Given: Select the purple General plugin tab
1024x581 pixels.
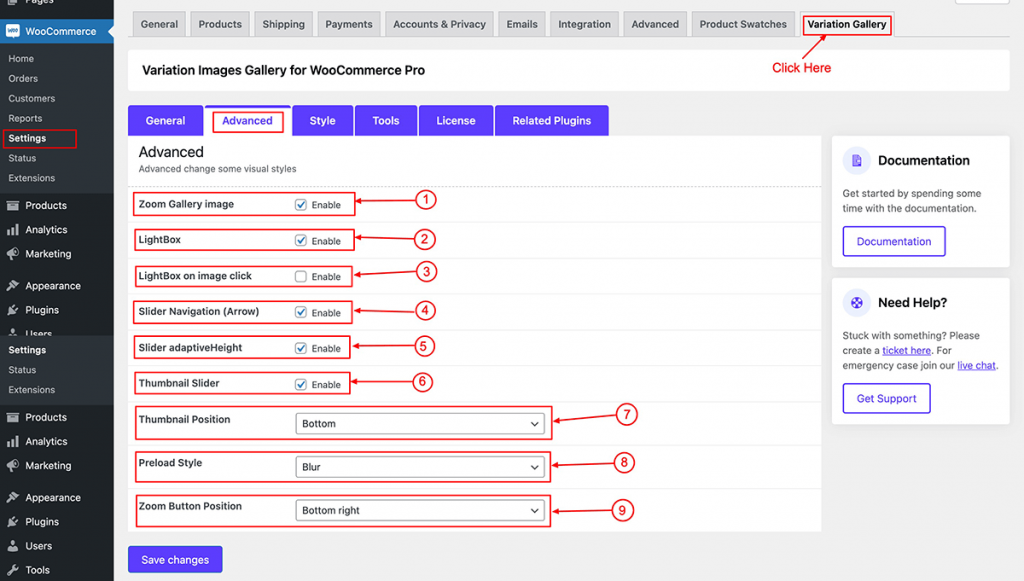Looking at the screenshot, I should pyautogui.click(x=165, y=121).
